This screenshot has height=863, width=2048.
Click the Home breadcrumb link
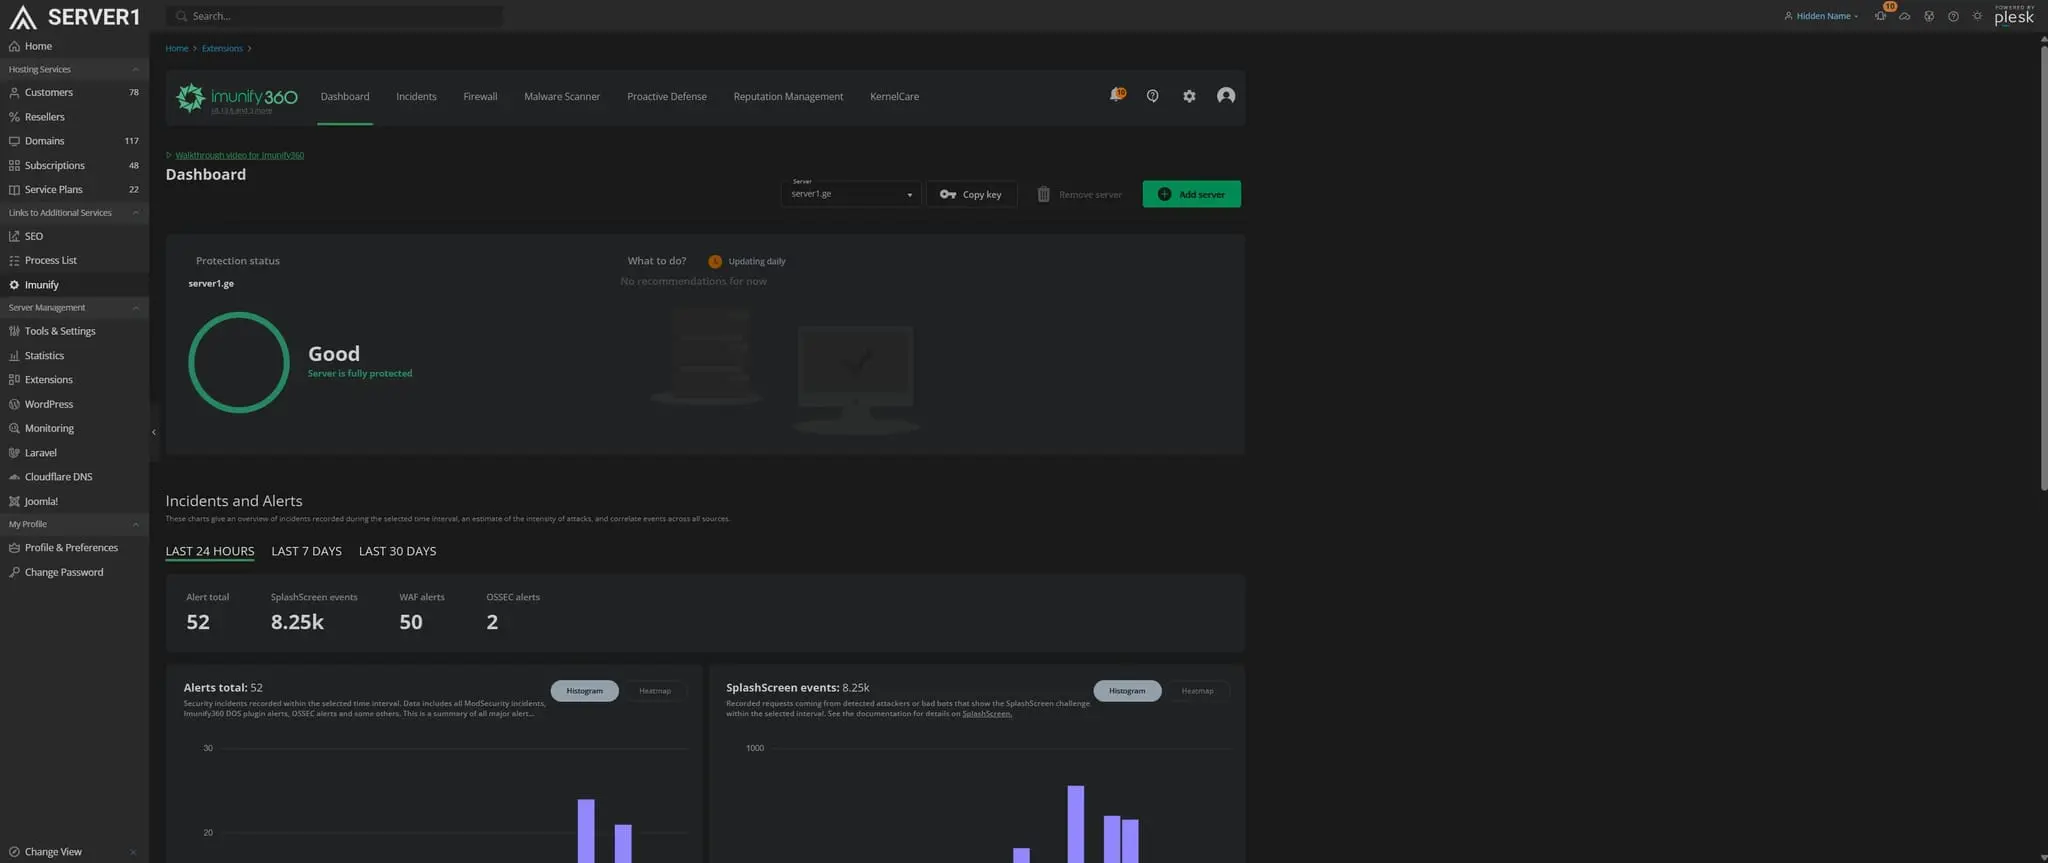pos(177,48)
